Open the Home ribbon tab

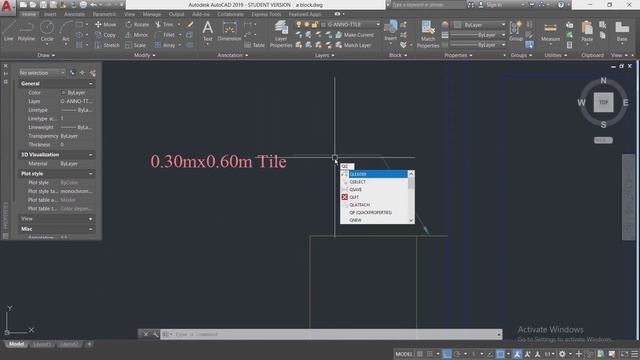[x=29, y=14]
